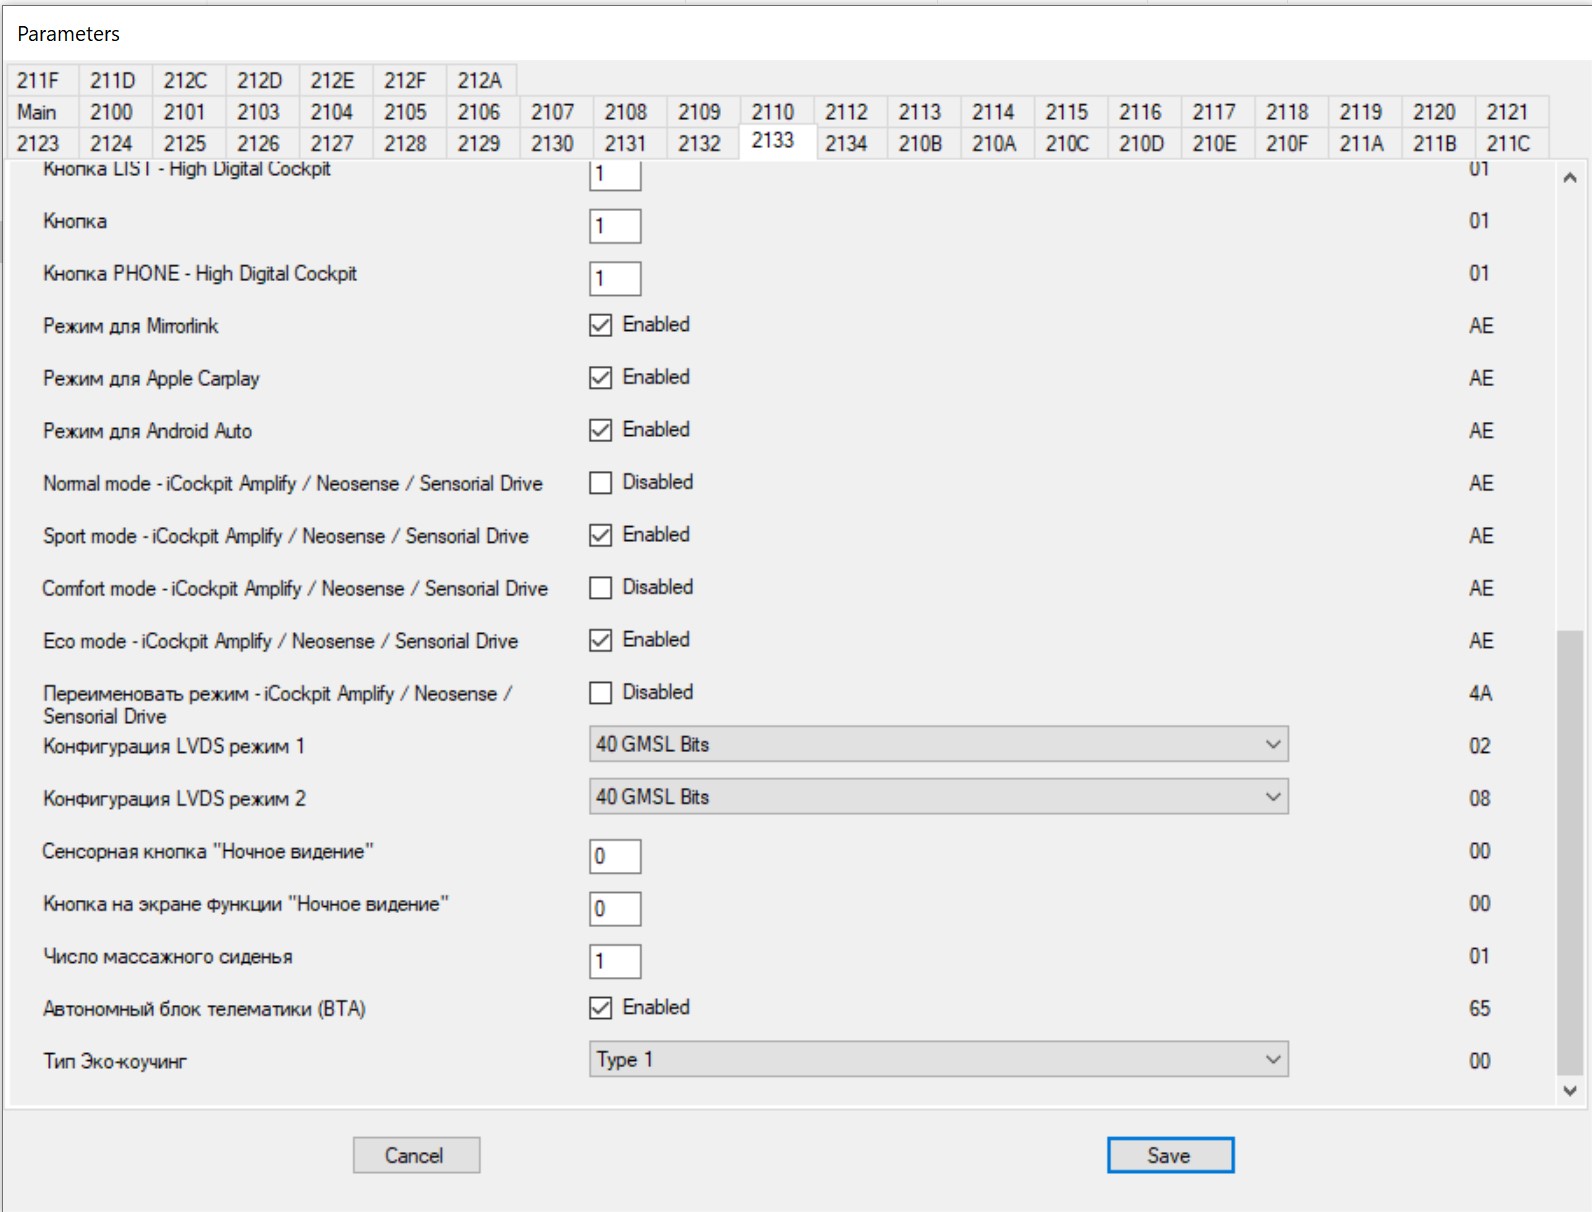The image size is (1592, 1212).
Task: Uncheck the Sport mode iCockpit Amplify checkbox
Action: click(x=600, y=535)
